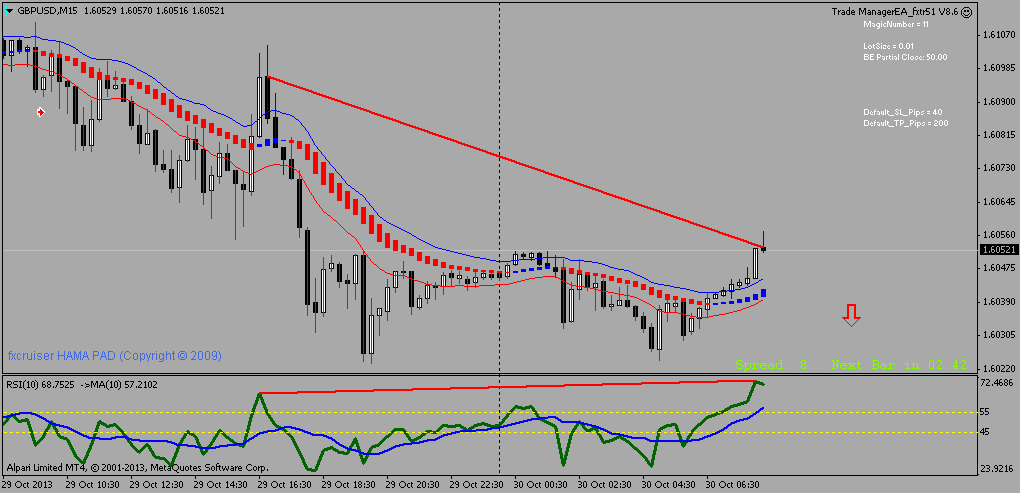Click the LotSize = 0.01 text
1020x493 pixels.
[x=889, y=46]
